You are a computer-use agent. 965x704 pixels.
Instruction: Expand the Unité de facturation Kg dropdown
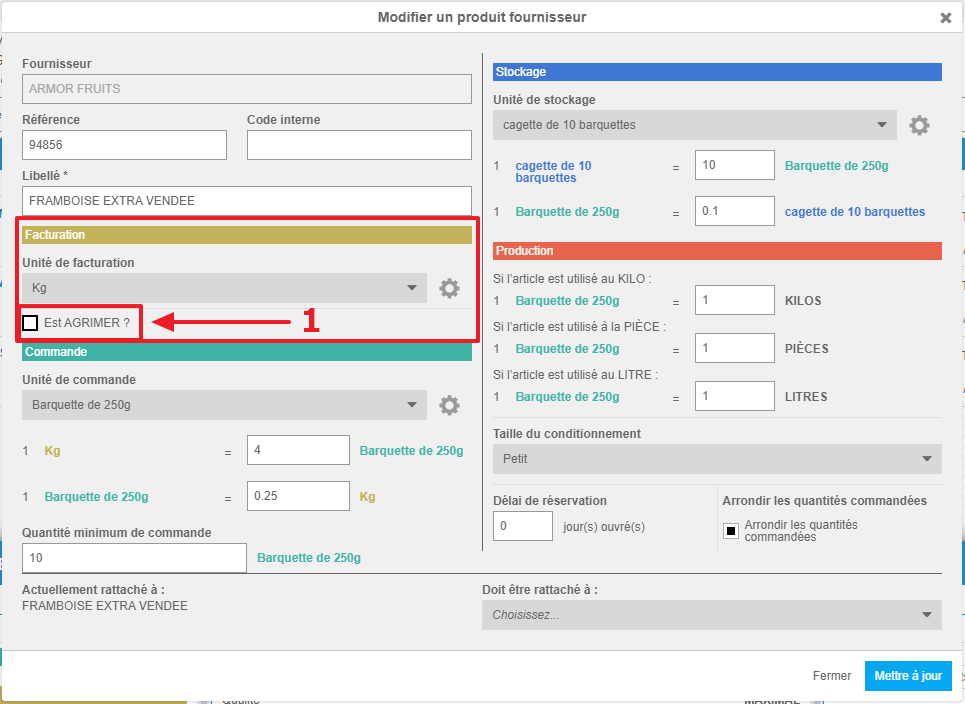click(224, 288)
